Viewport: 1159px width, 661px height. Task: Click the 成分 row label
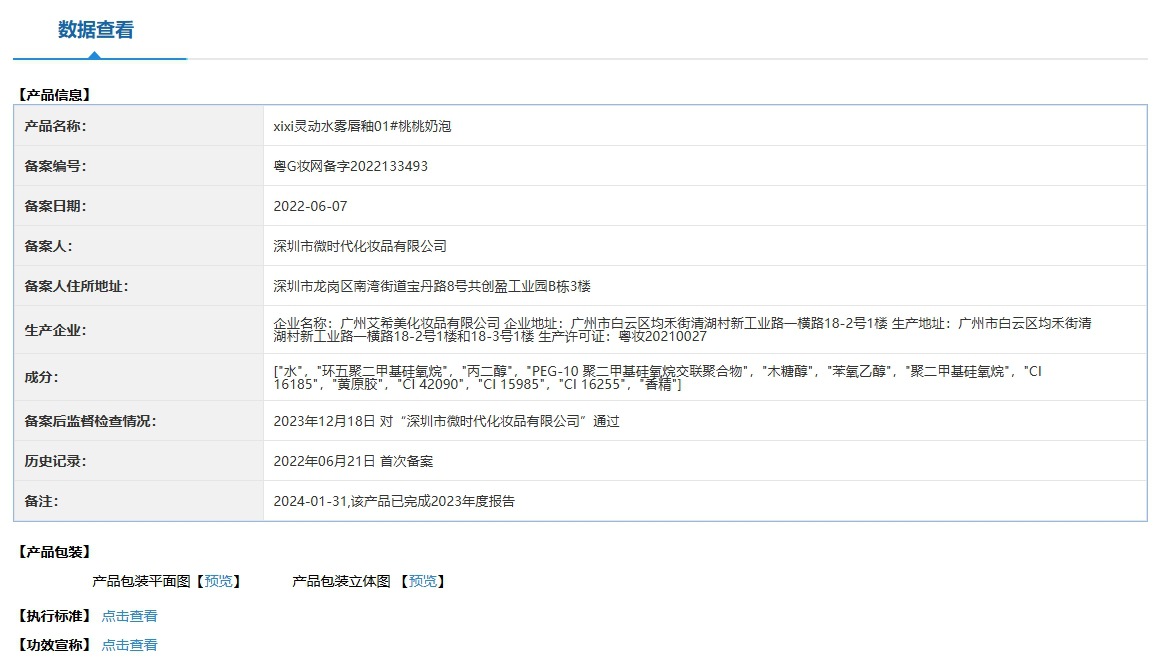pyautogui.click(x=41, y=377)
